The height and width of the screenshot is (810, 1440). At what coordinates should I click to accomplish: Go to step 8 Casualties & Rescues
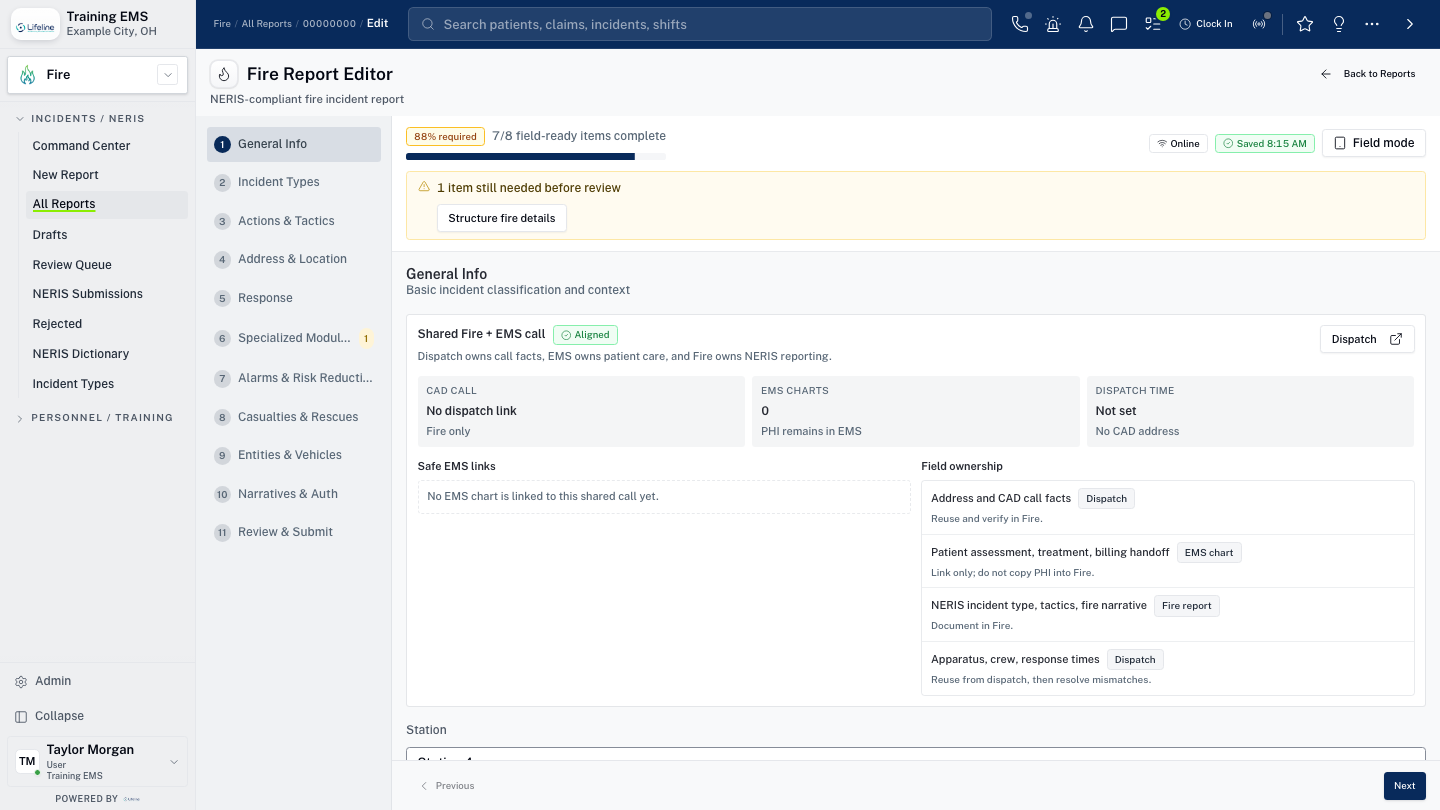[x=294, y=417]
